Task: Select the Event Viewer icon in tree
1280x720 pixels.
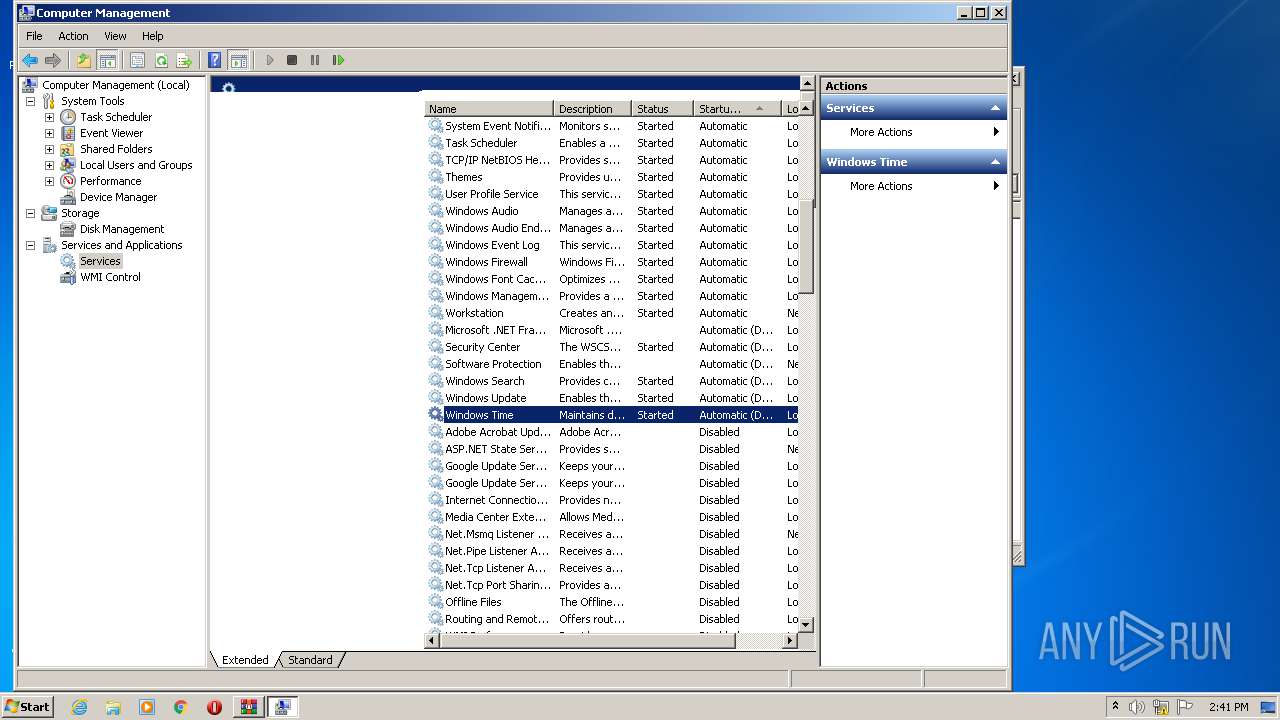Action: coord(68,133)
